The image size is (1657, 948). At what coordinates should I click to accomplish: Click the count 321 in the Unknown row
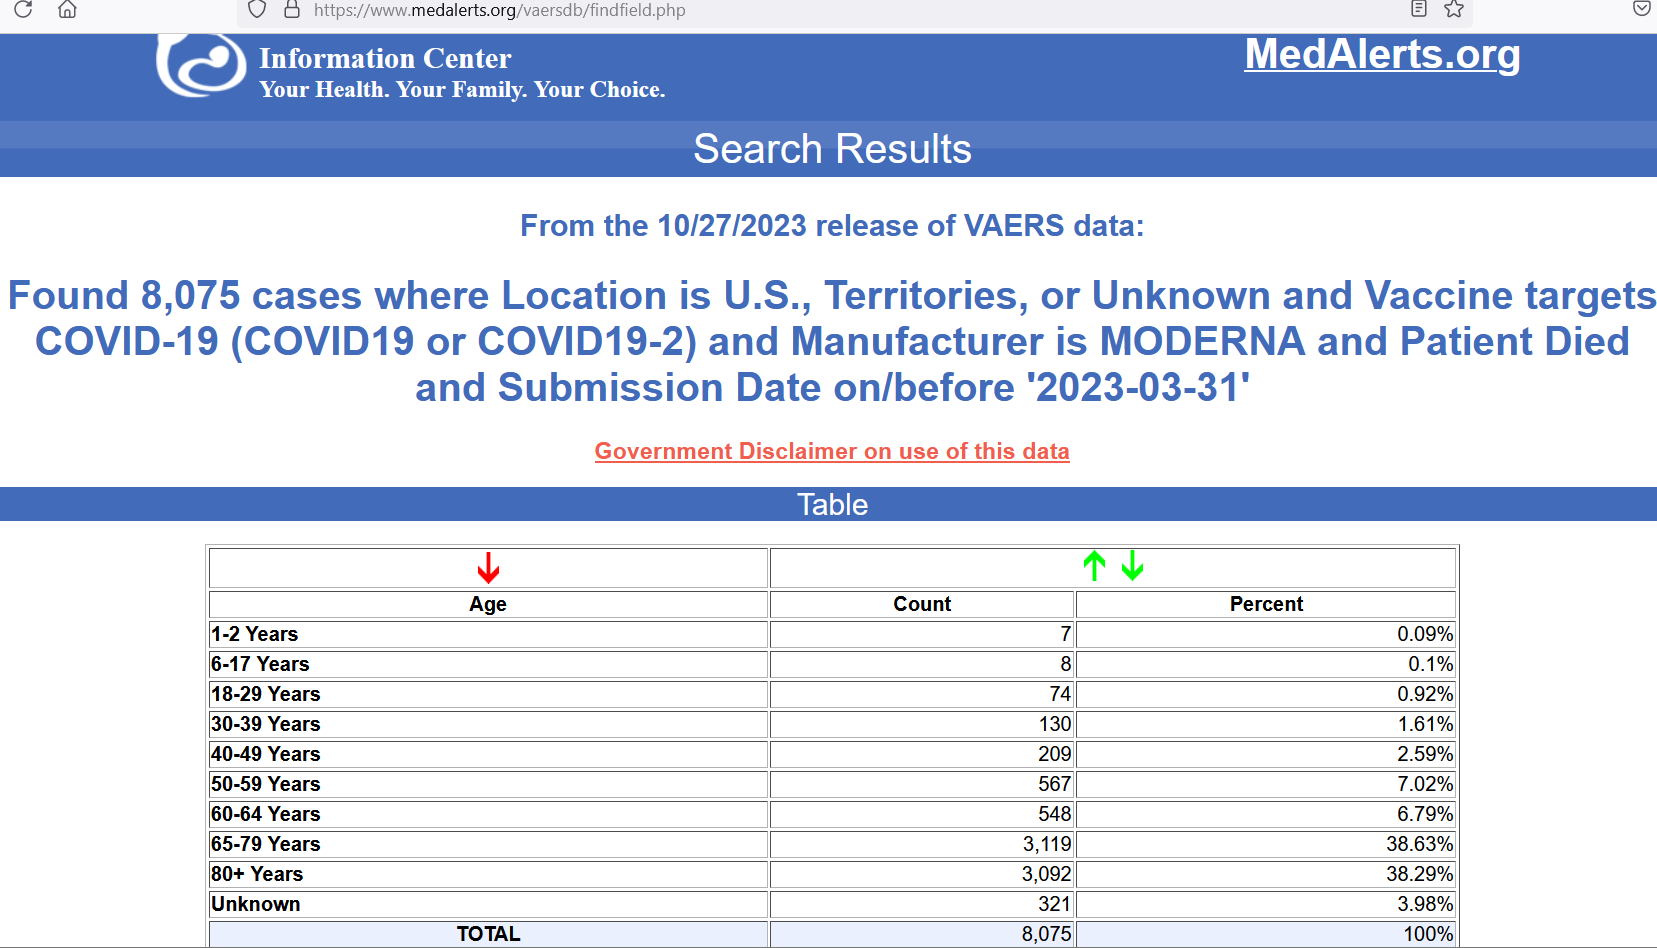(x=922, y=904)
